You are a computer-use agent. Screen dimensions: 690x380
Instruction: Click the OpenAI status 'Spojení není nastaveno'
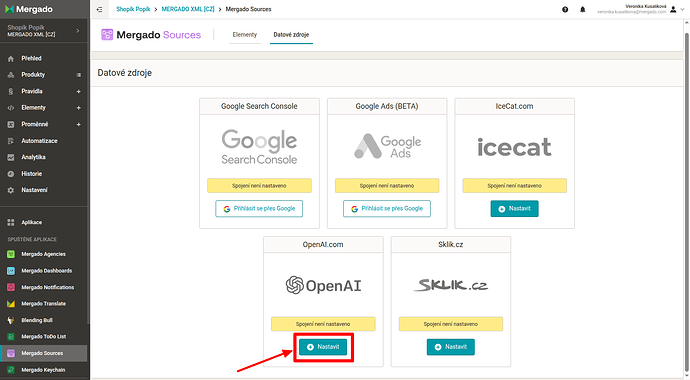[323, 324]
